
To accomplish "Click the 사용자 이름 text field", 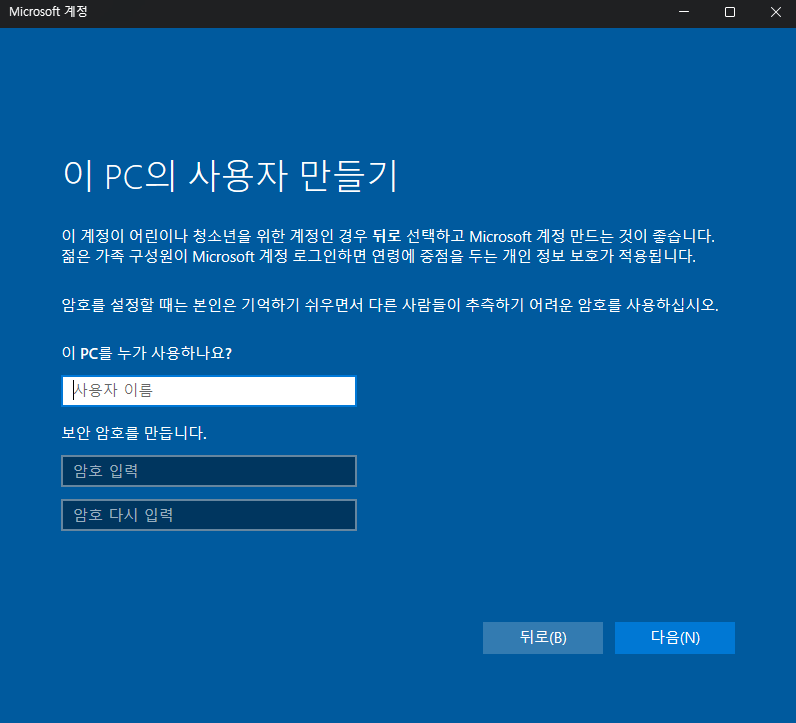I will pos(208,391).
